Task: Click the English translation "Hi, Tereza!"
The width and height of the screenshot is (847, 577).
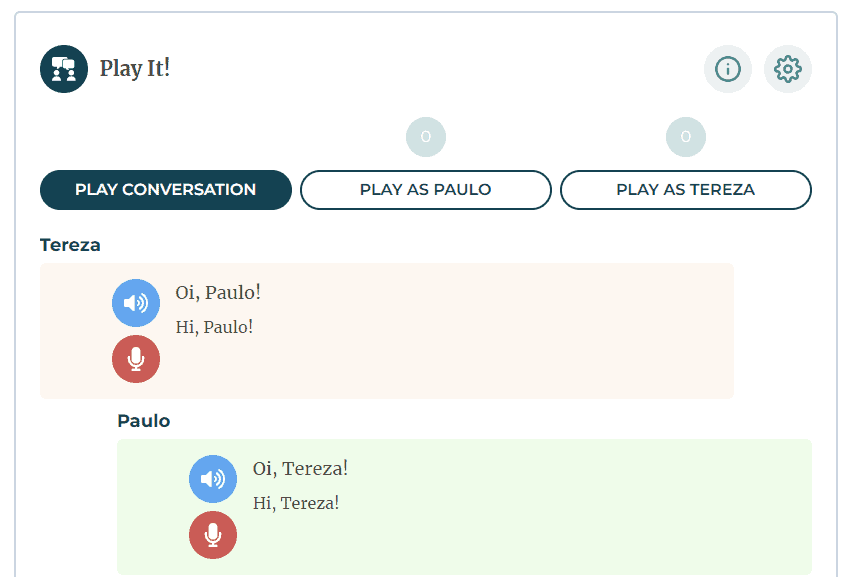Action: pos(296,502)
